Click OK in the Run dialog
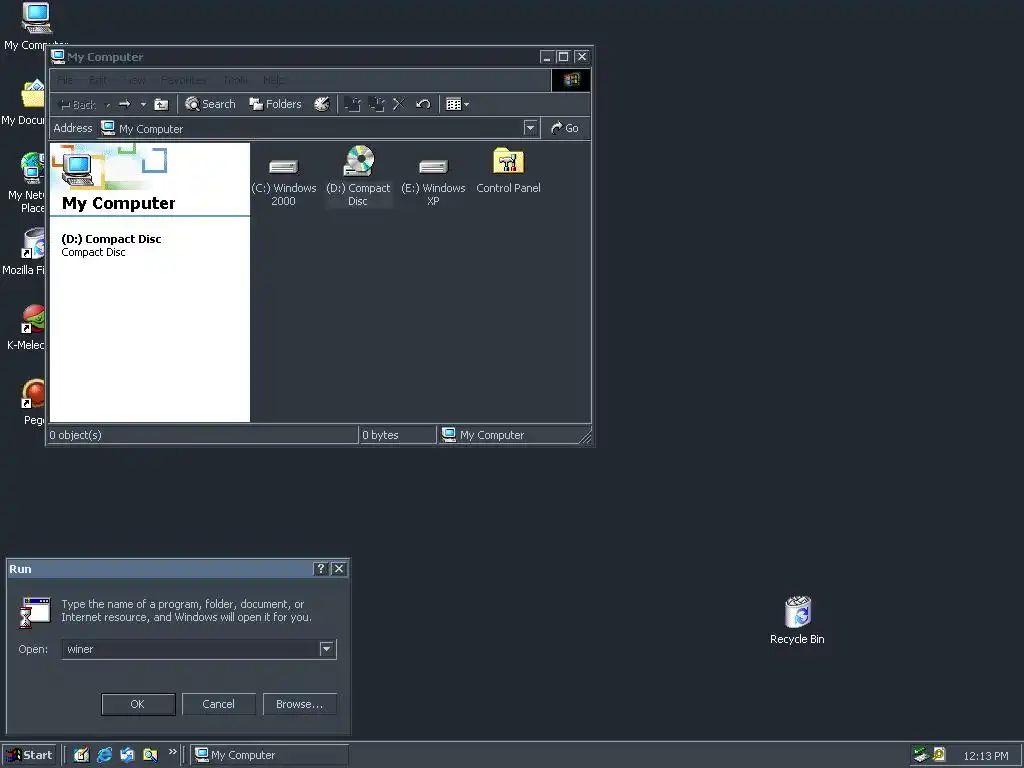Screen dimensions: 1024x768 coord(138,704)
